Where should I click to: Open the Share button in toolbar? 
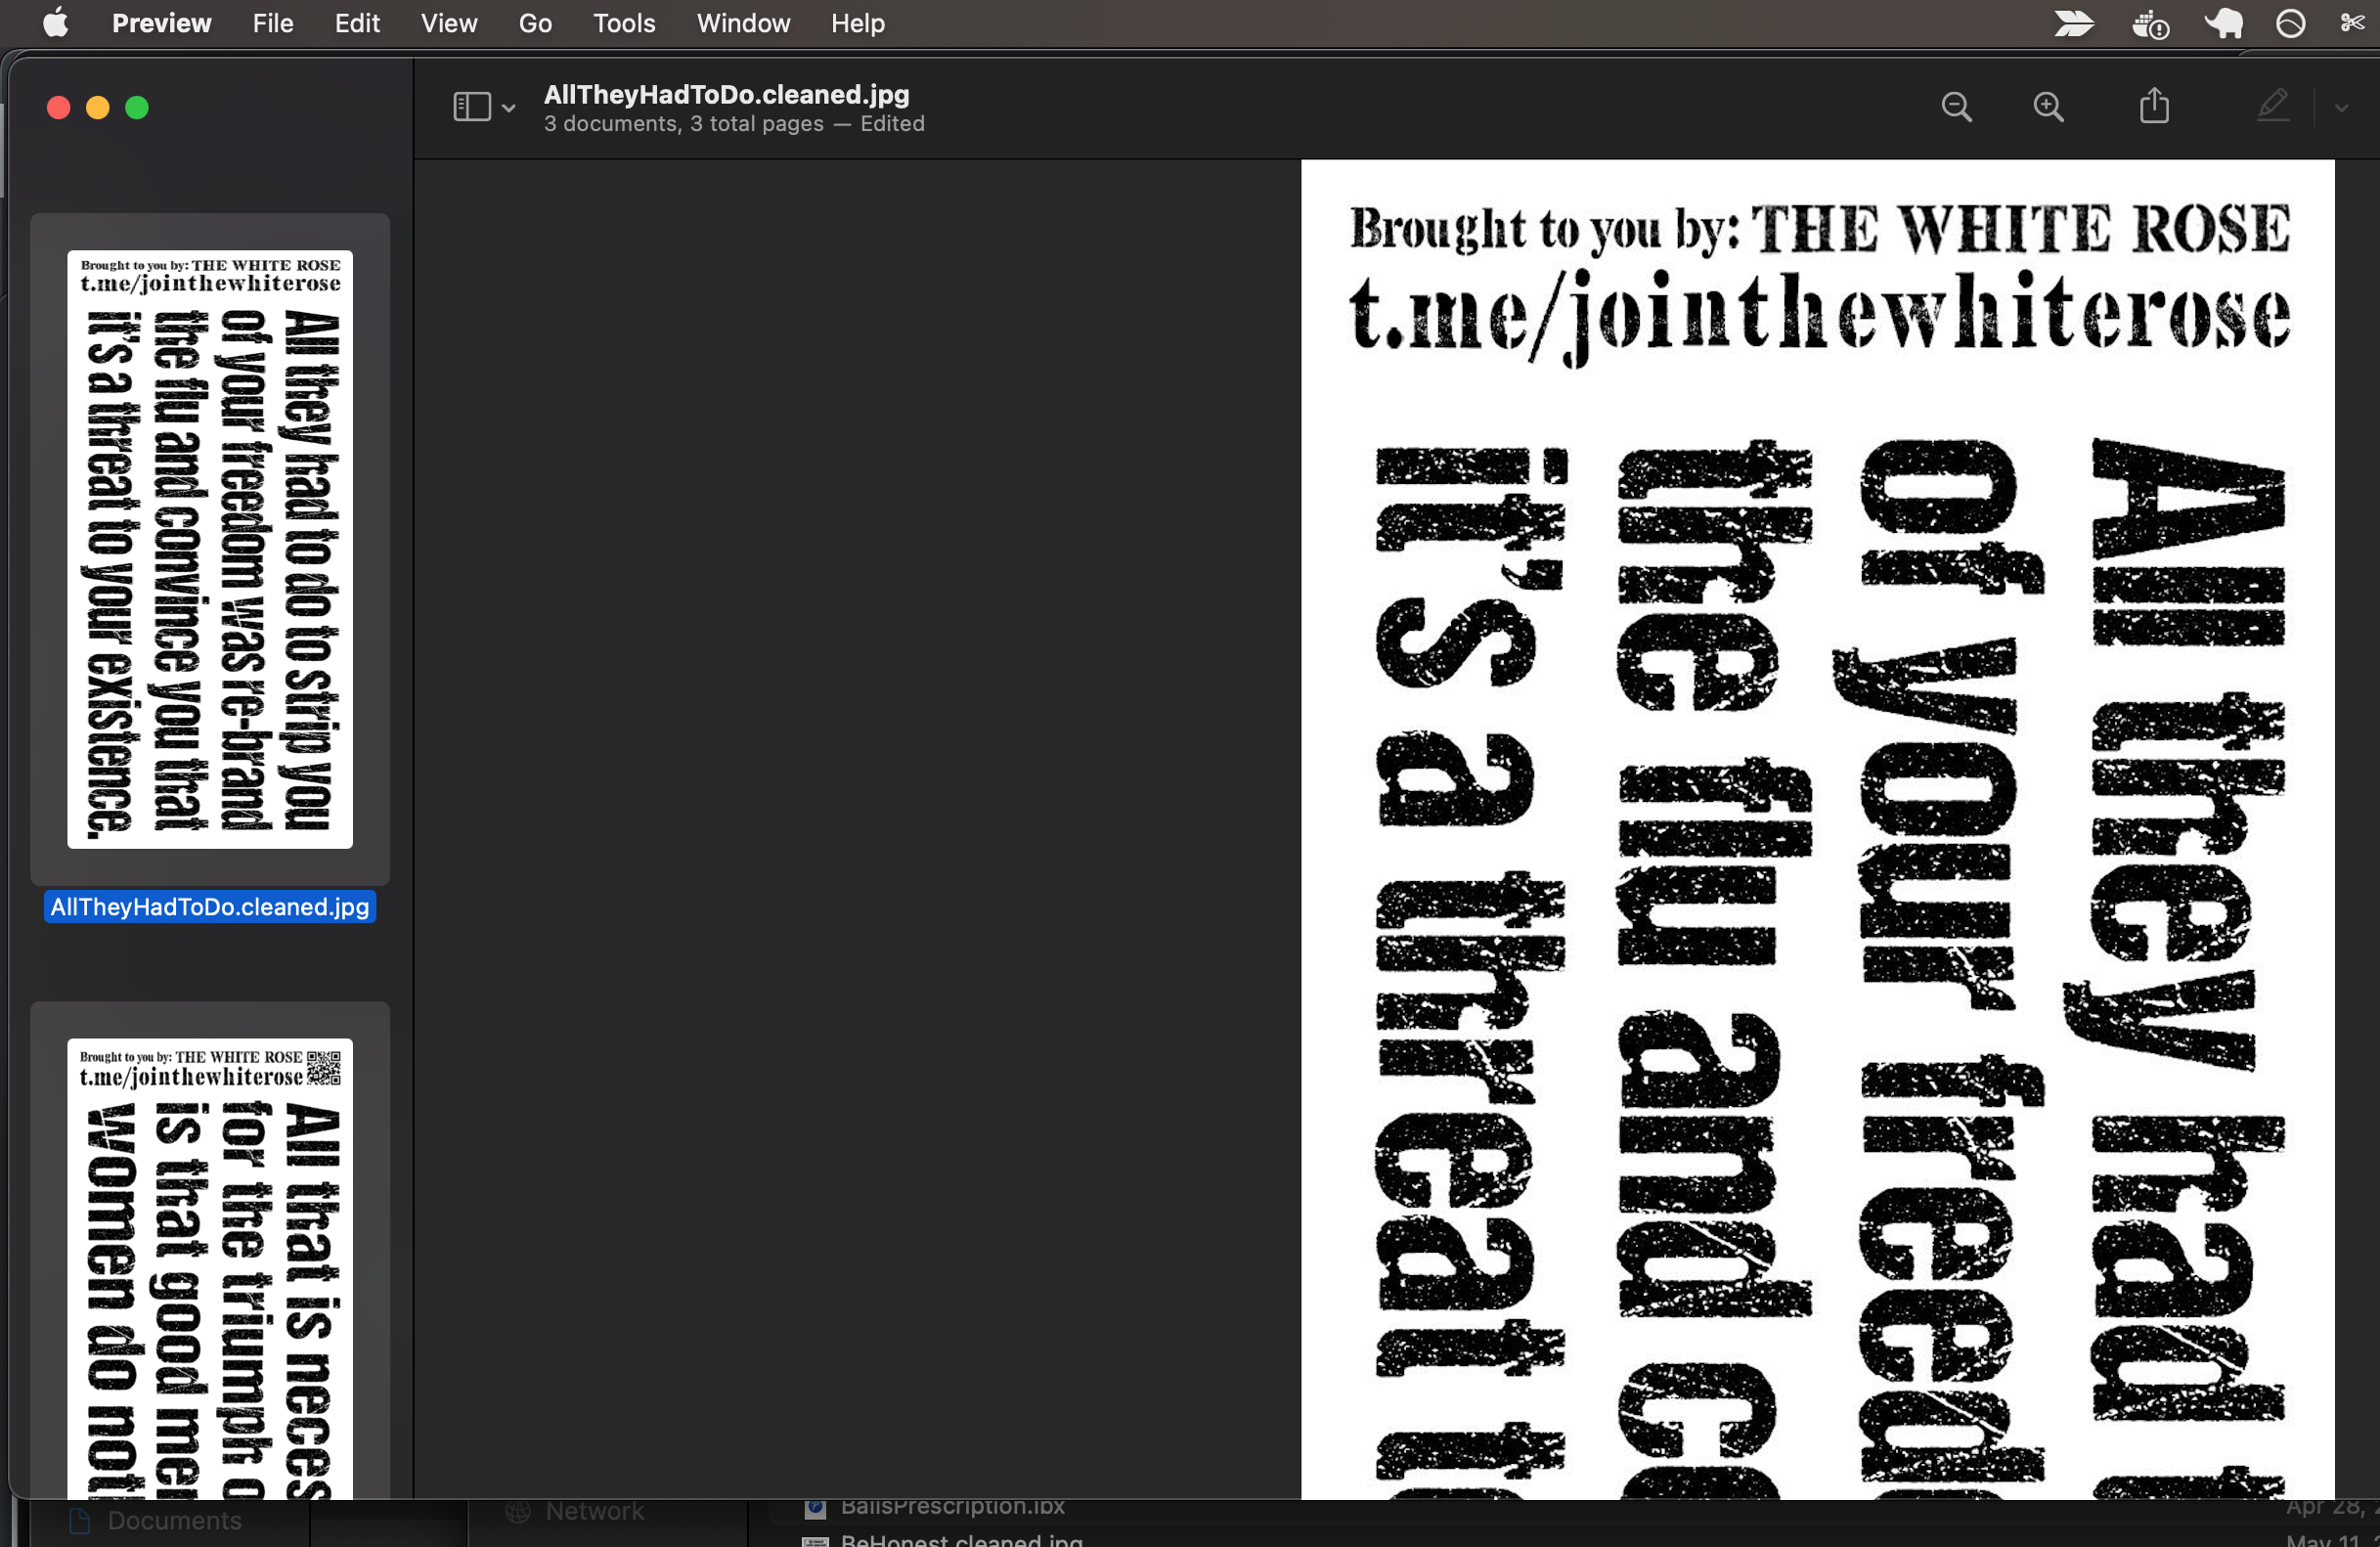click(x=2154, y=106)
